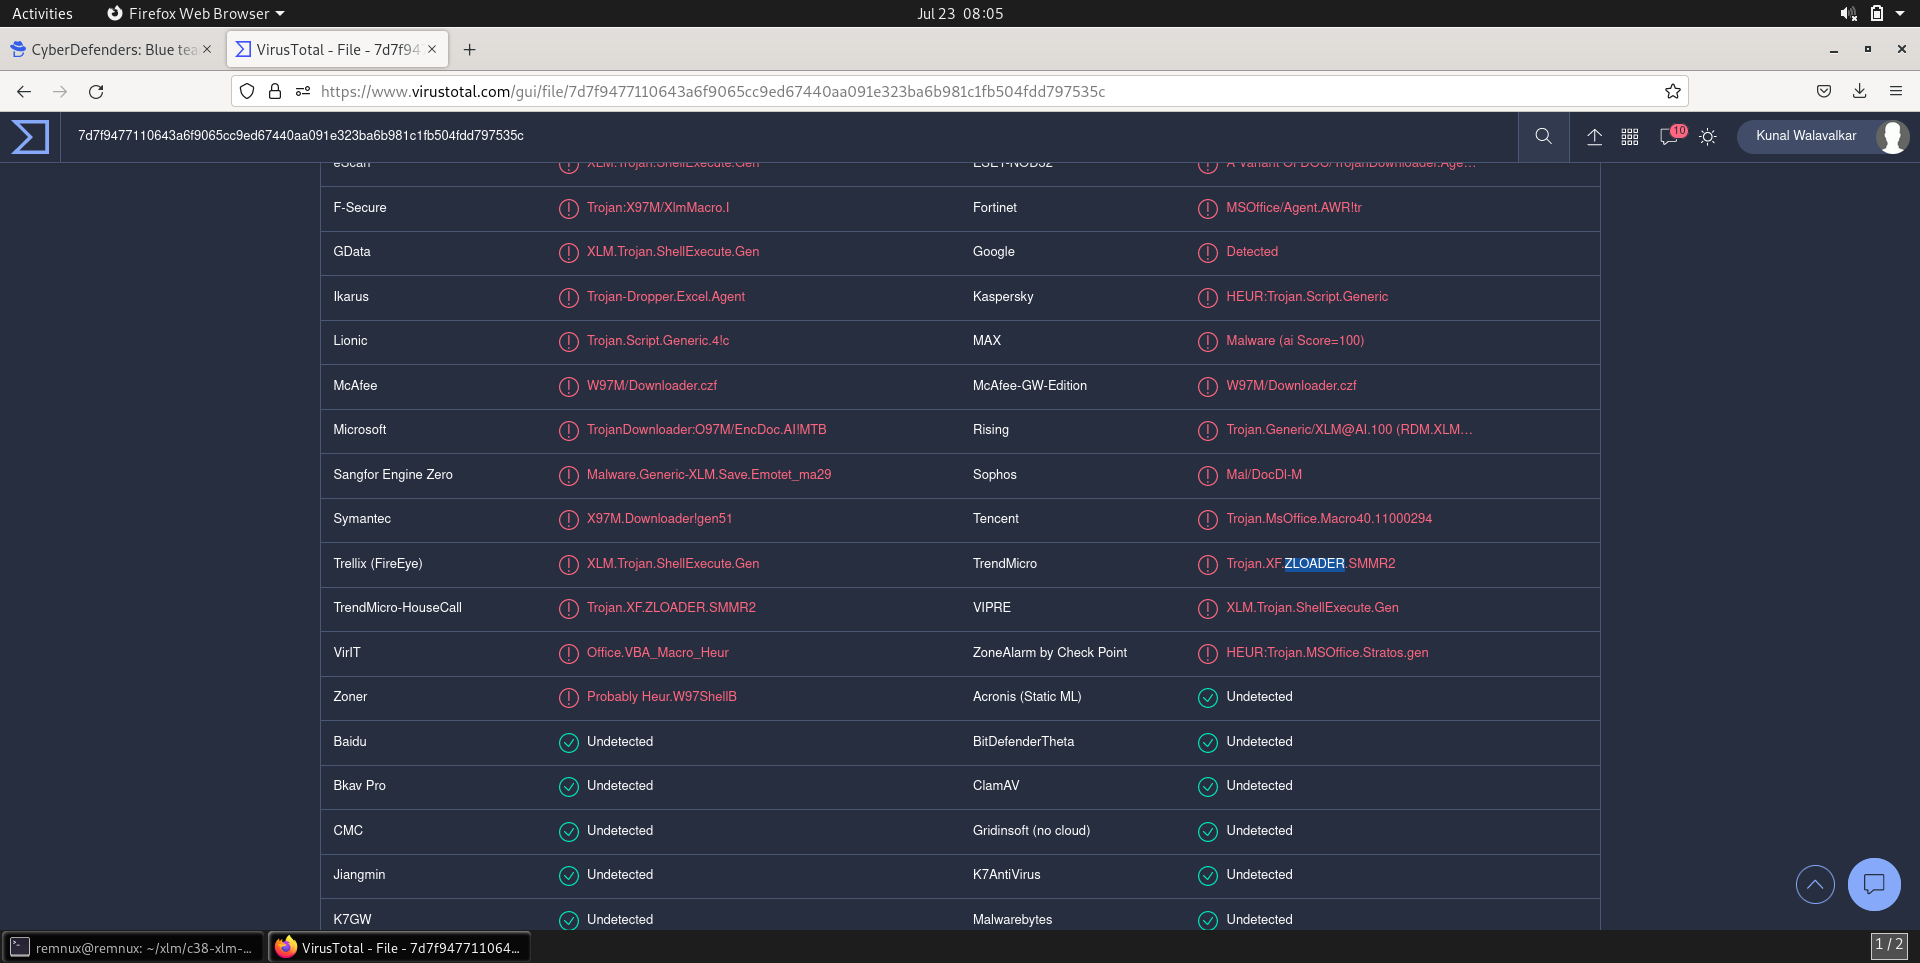The image size is (1920, 963).
Task: Open the Pocket save icon
Action: click(x=1824, y=91)
